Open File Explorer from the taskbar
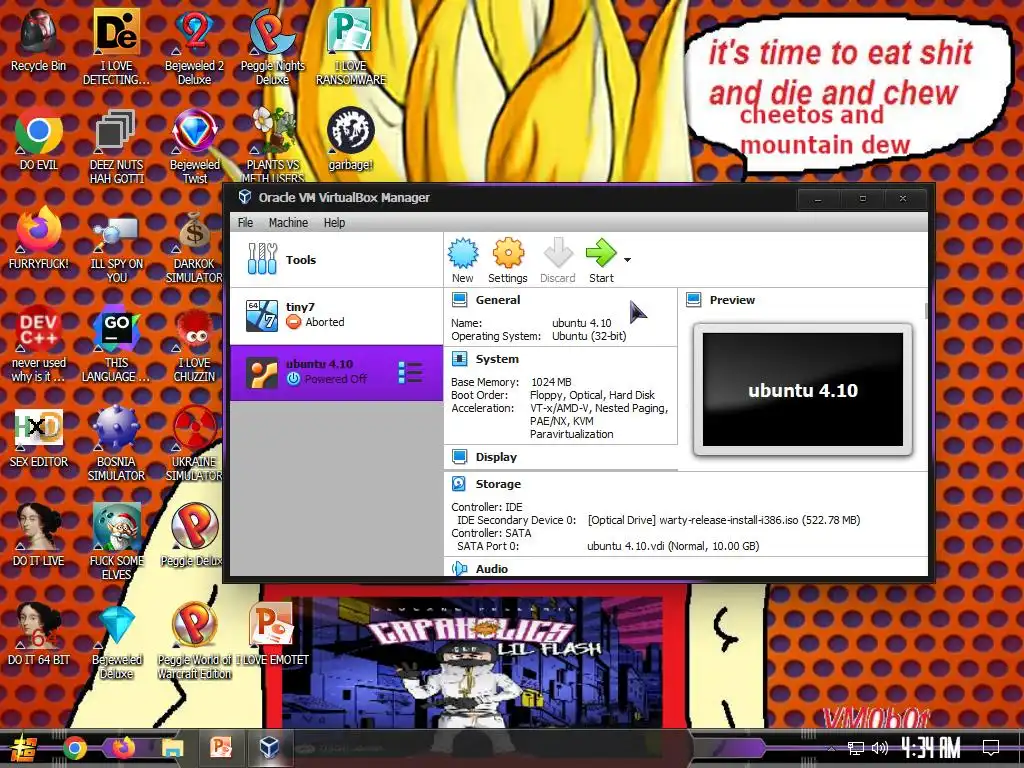Screen dimensions: 1024x768 point(172,748)
